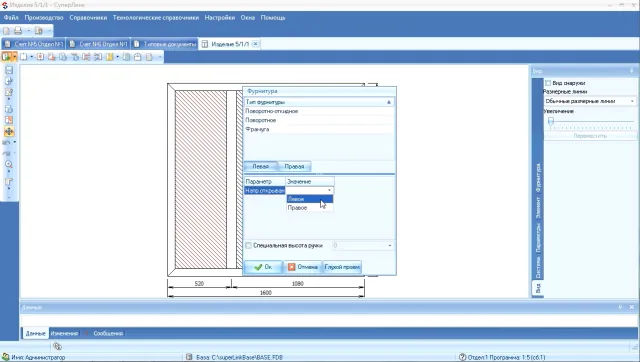Click the document icon on Счет №5 Отдел №1 tab
Image resolution: width=640 pixels, height=362 pixels.
(x=7, y=44)
